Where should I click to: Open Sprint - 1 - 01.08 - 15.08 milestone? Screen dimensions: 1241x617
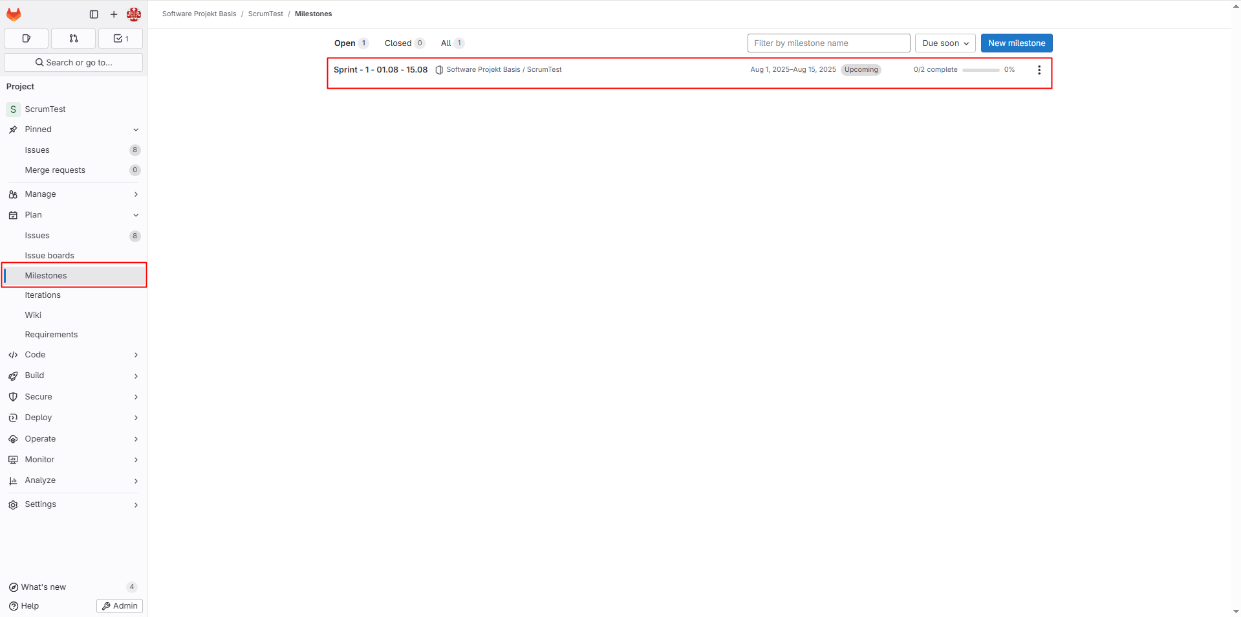click(381, 70)
